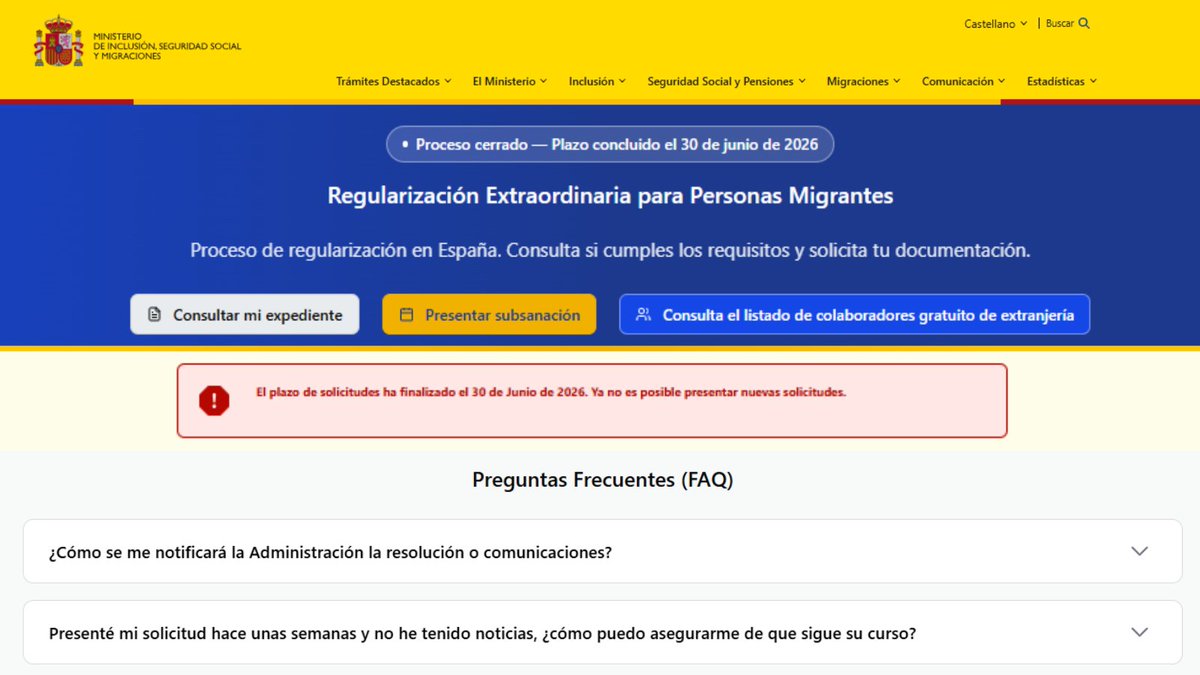Open Seguridad Social y Pensiones menu

pos(726,82)
